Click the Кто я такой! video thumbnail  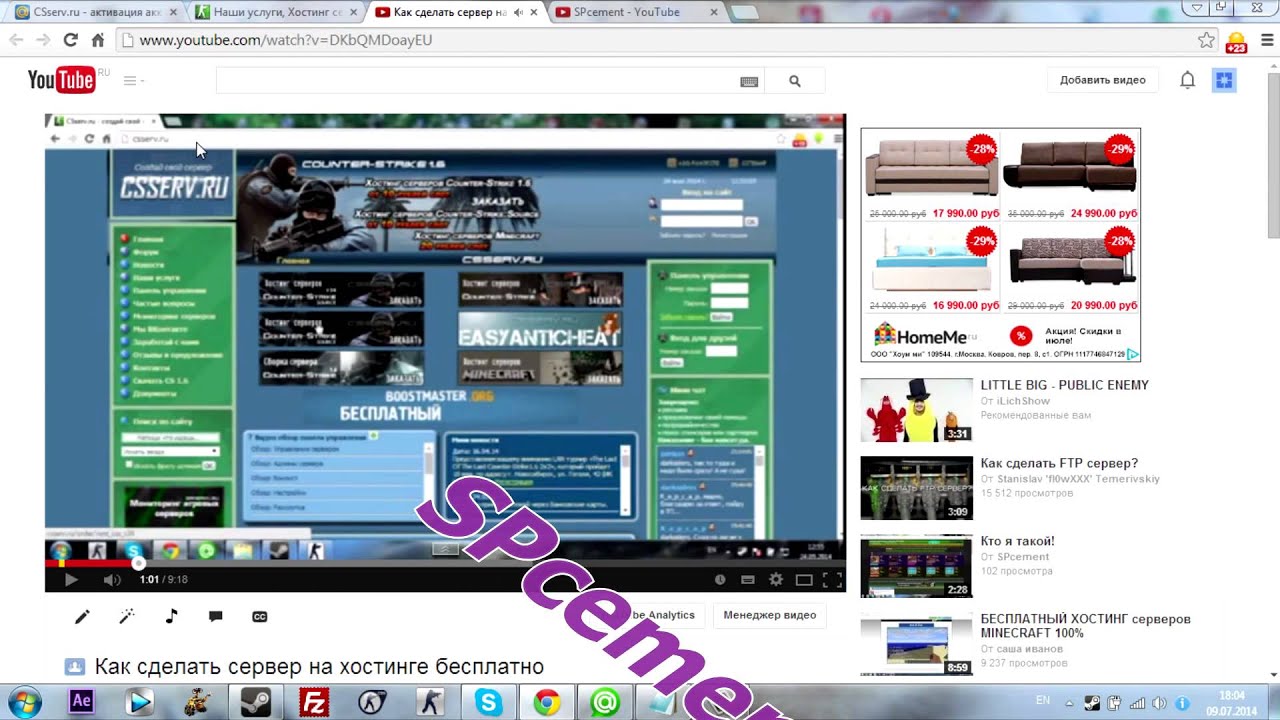tap(916, 566)
